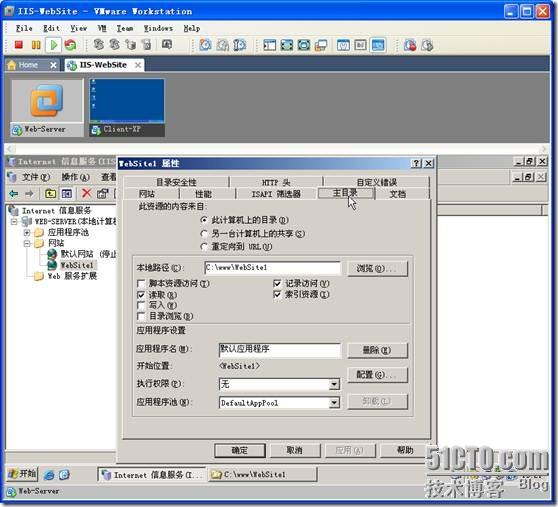558x507 pixels.
Task: Open the 执行权限 dropdown
Action: (334, 384)
